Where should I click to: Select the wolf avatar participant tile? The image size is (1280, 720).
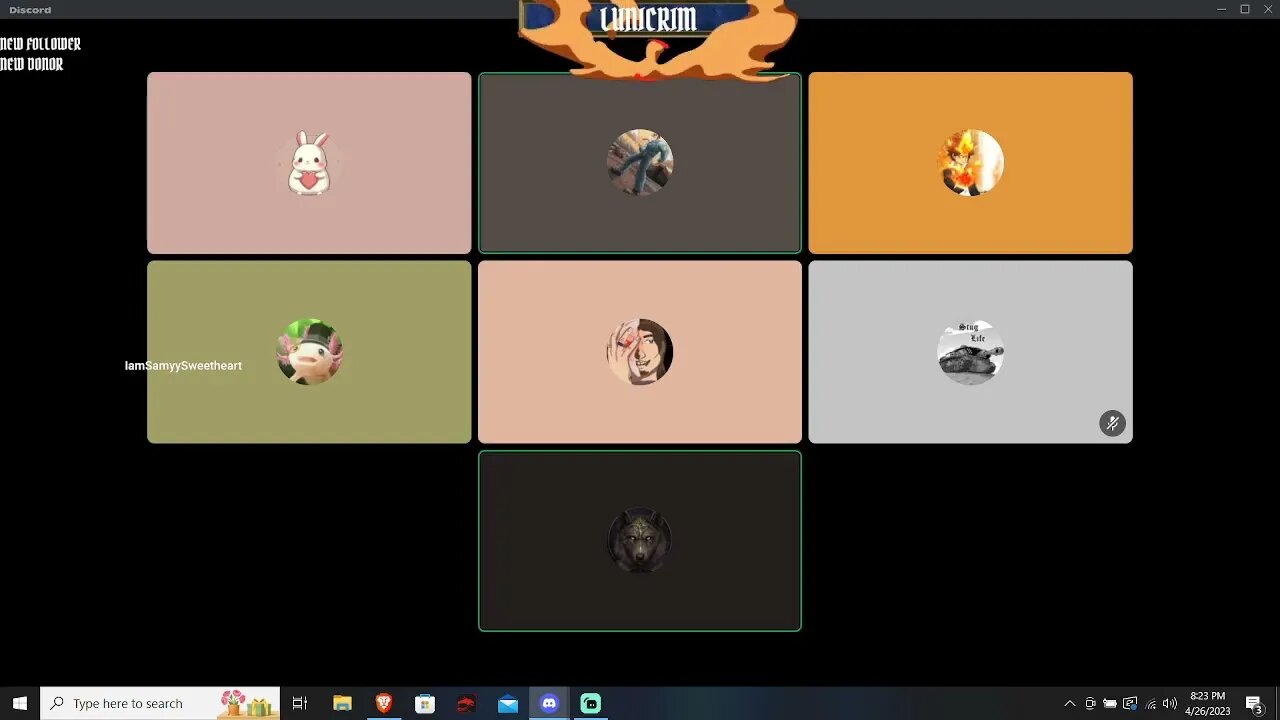coord(640,541)
